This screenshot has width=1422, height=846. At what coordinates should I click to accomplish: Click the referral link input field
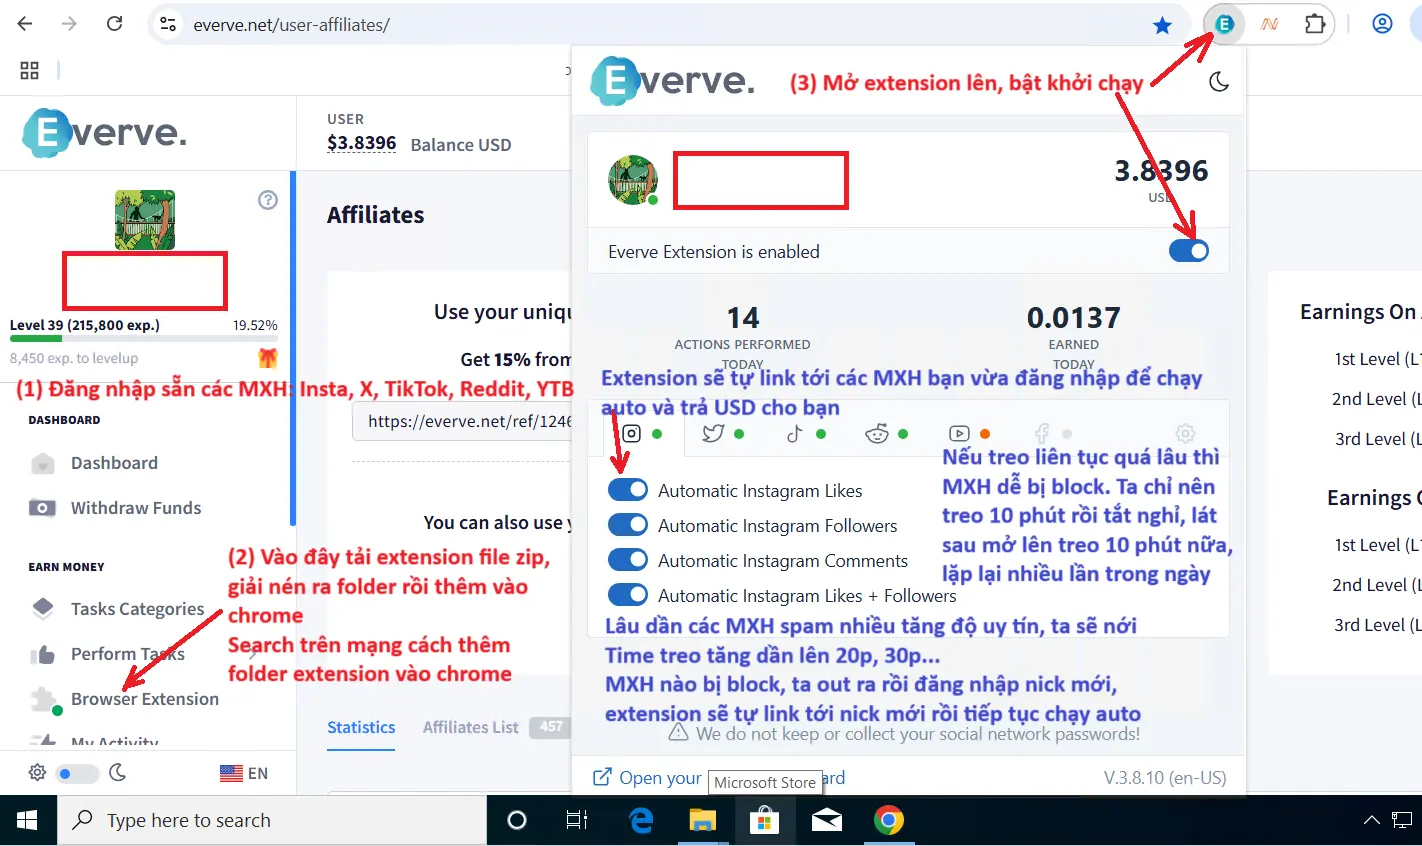pos(462,421)
